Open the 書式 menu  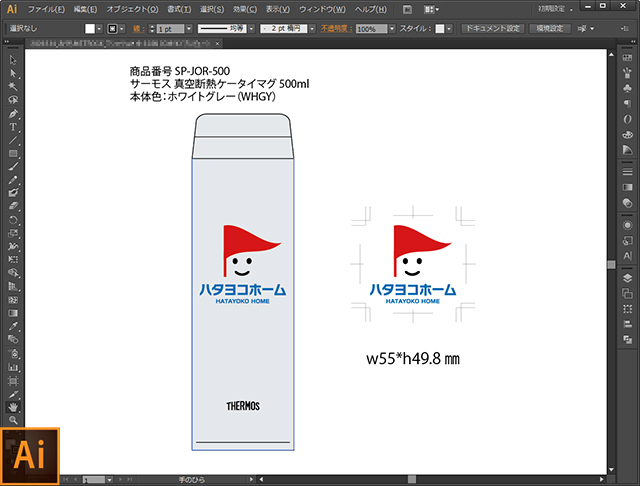179,9
